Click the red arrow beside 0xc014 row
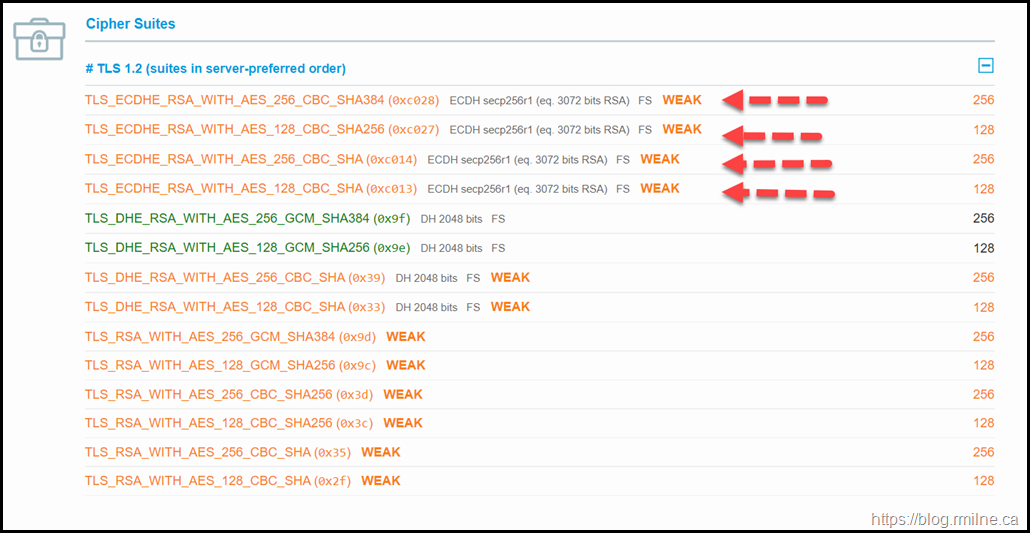 click(x=777, y=163)
